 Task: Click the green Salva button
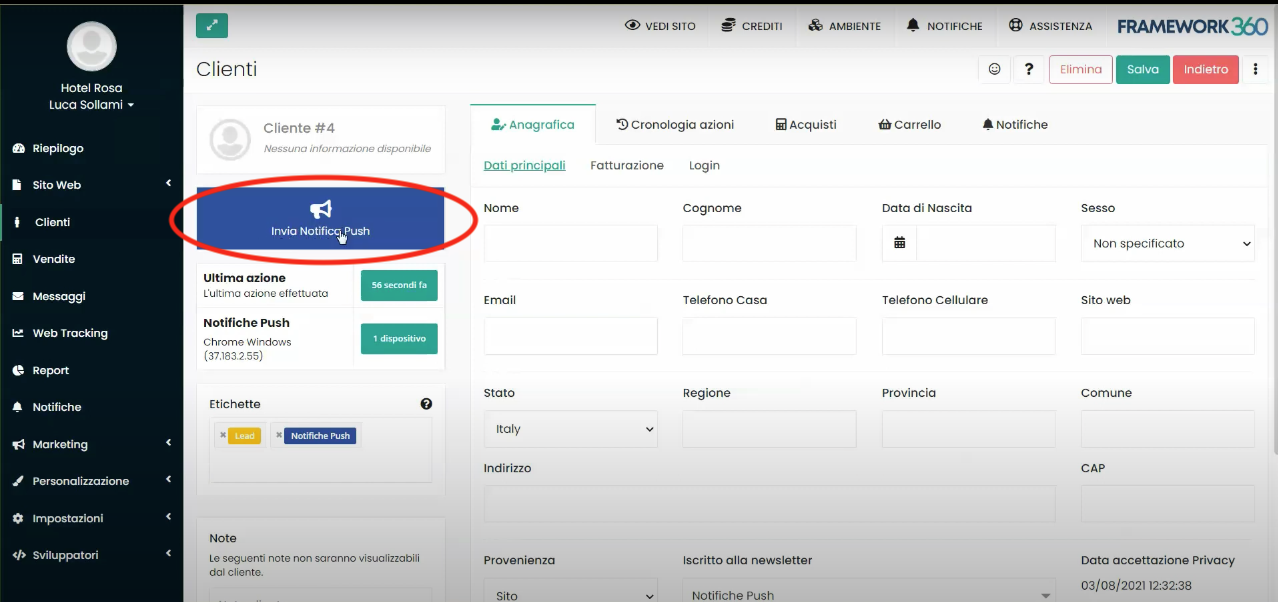coord(1142,69)
